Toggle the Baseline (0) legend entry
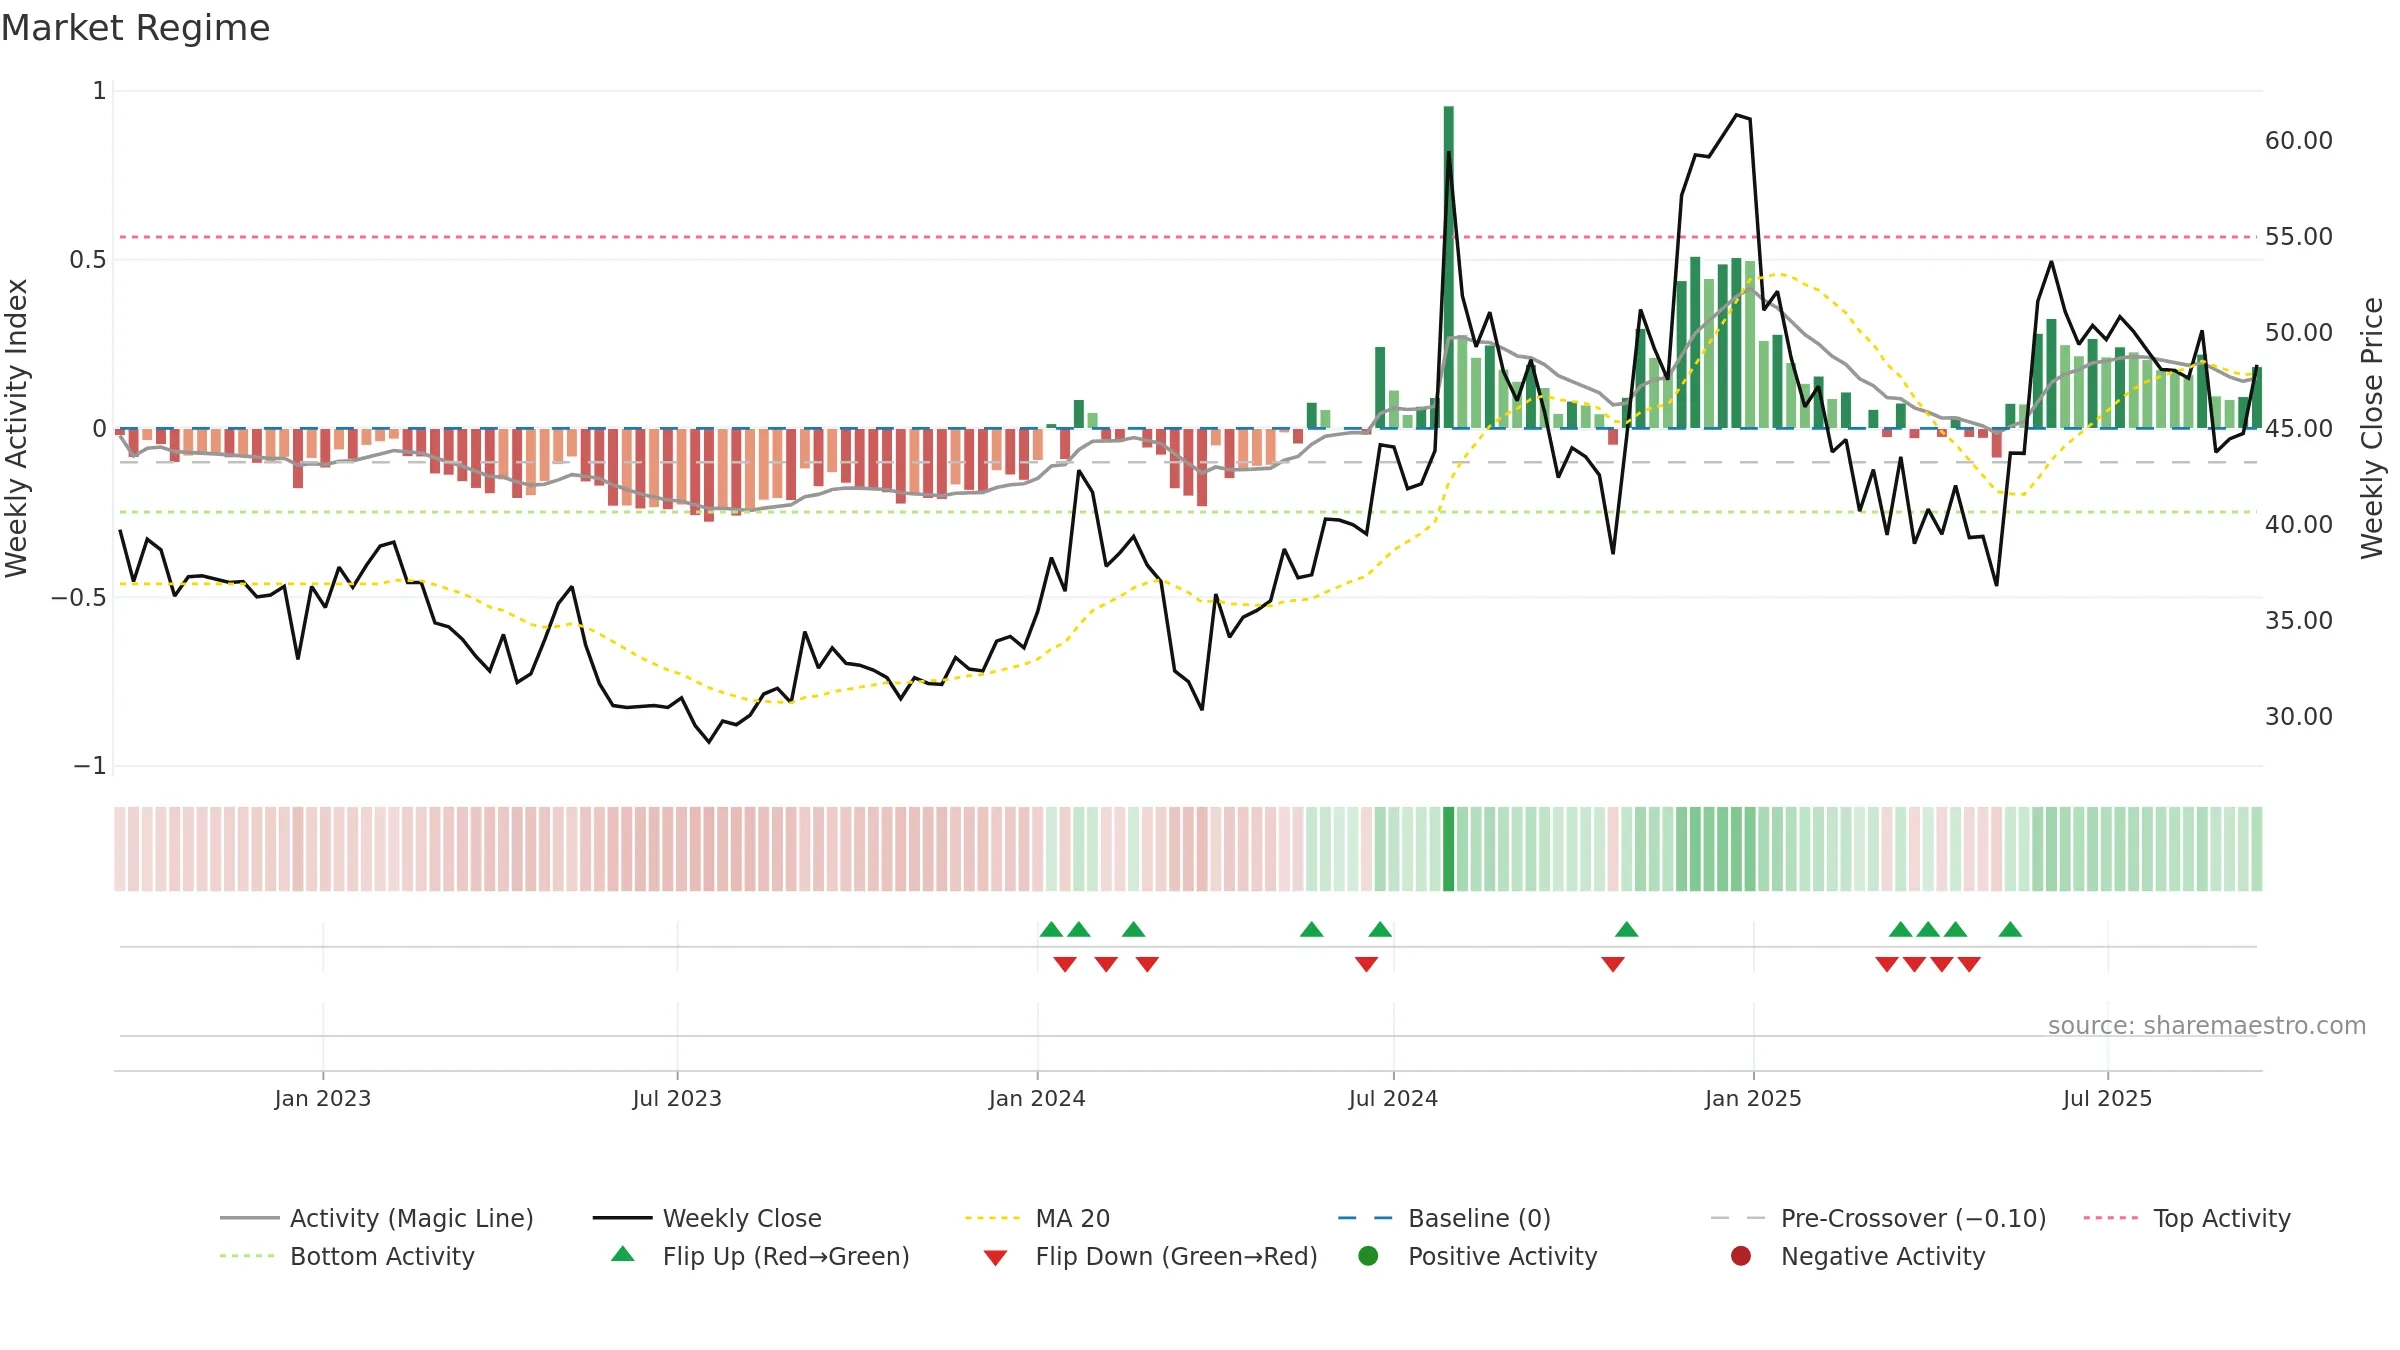The width and height of the screenshot is (2400, 1350). point(1444,1218)
